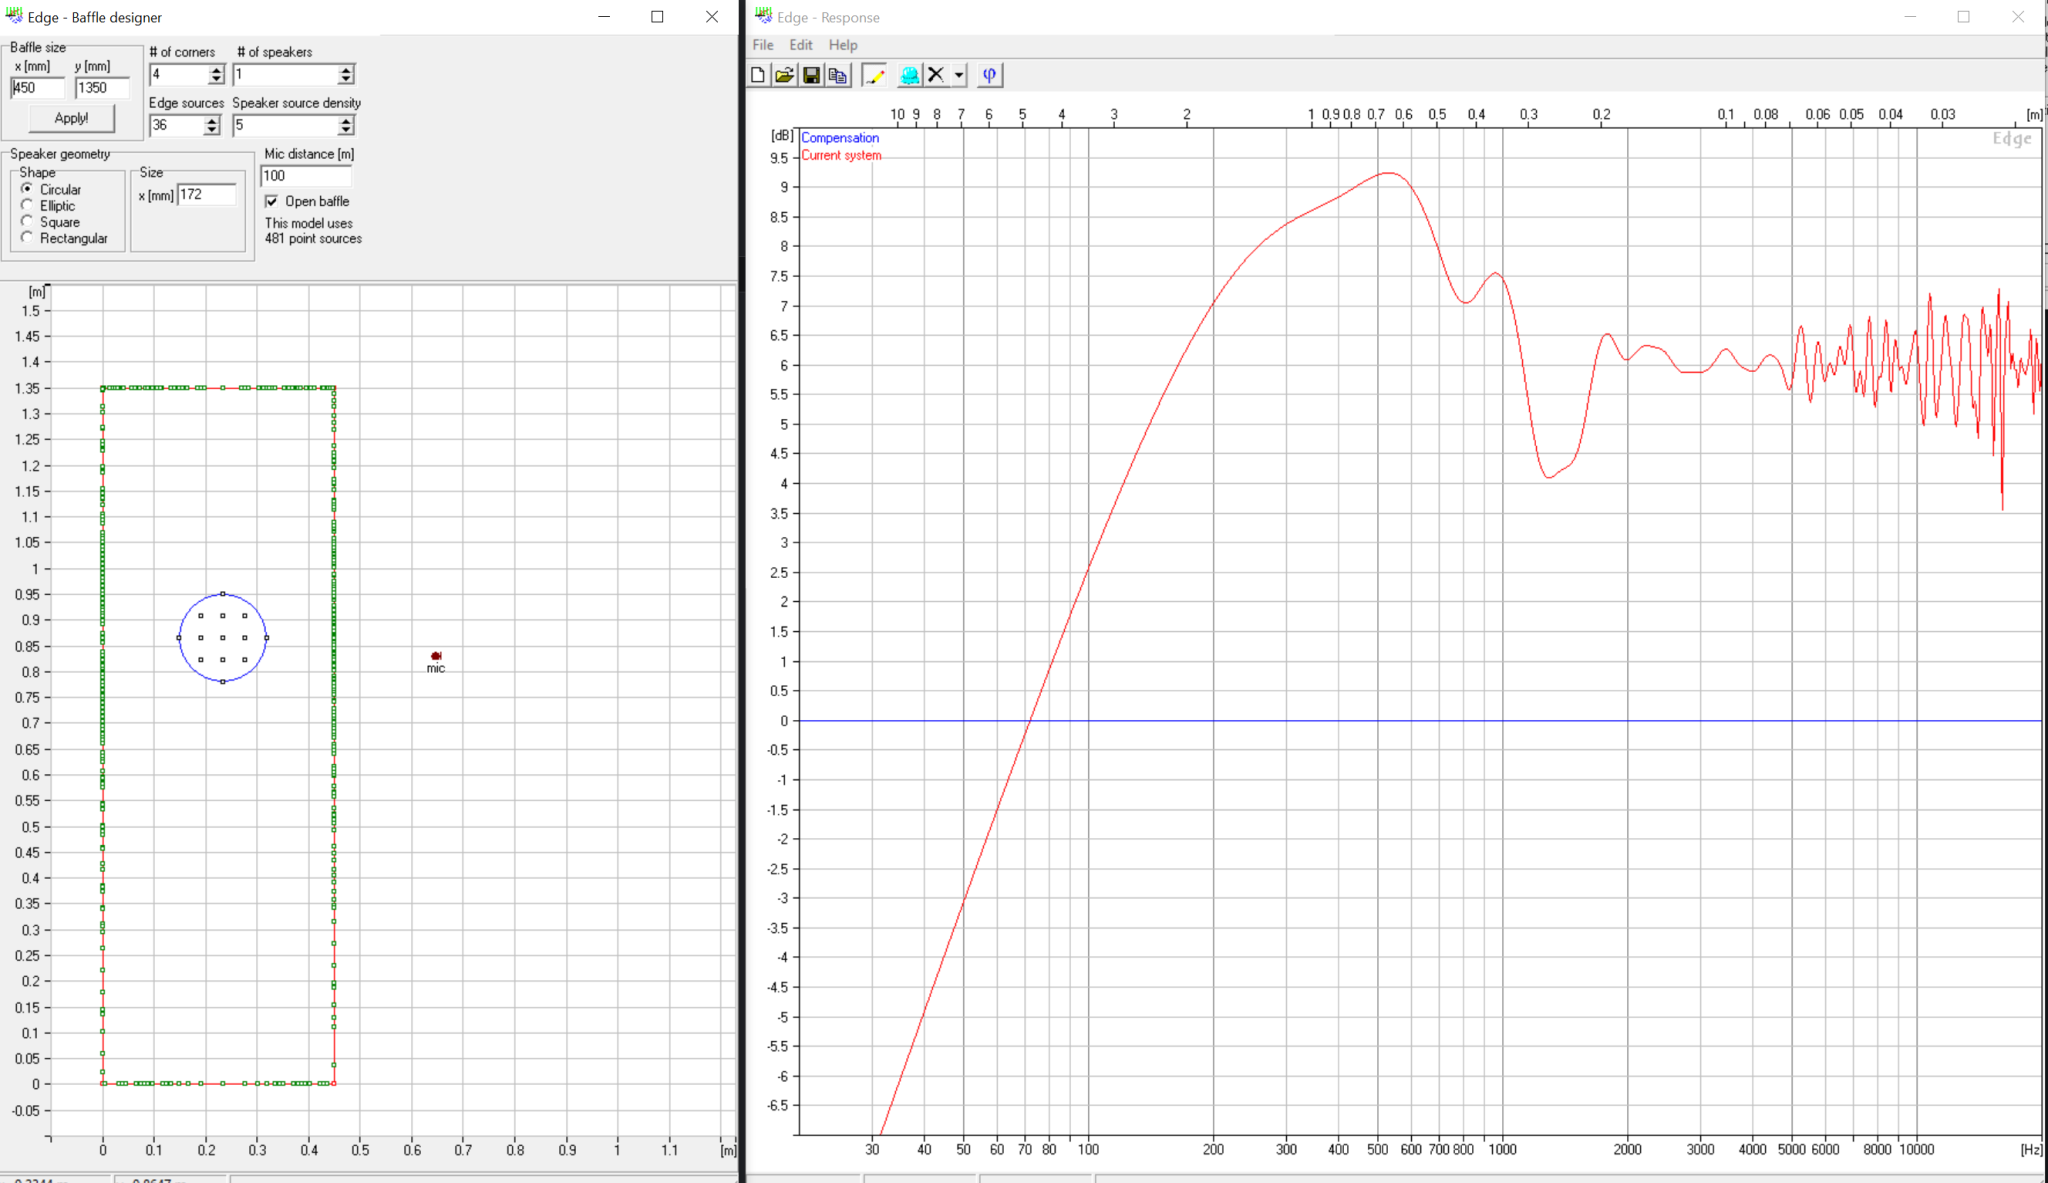Click the # of speakers value field
The width and height of the screenshot is (2048, 1183).
pyautogui.click(x=286, y=75)
